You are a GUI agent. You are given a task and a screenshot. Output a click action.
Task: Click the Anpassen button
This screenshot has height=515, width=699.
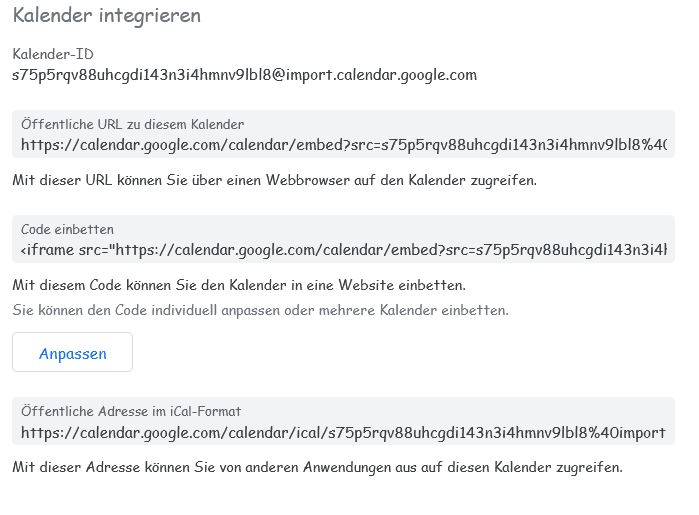pos(72,353)
